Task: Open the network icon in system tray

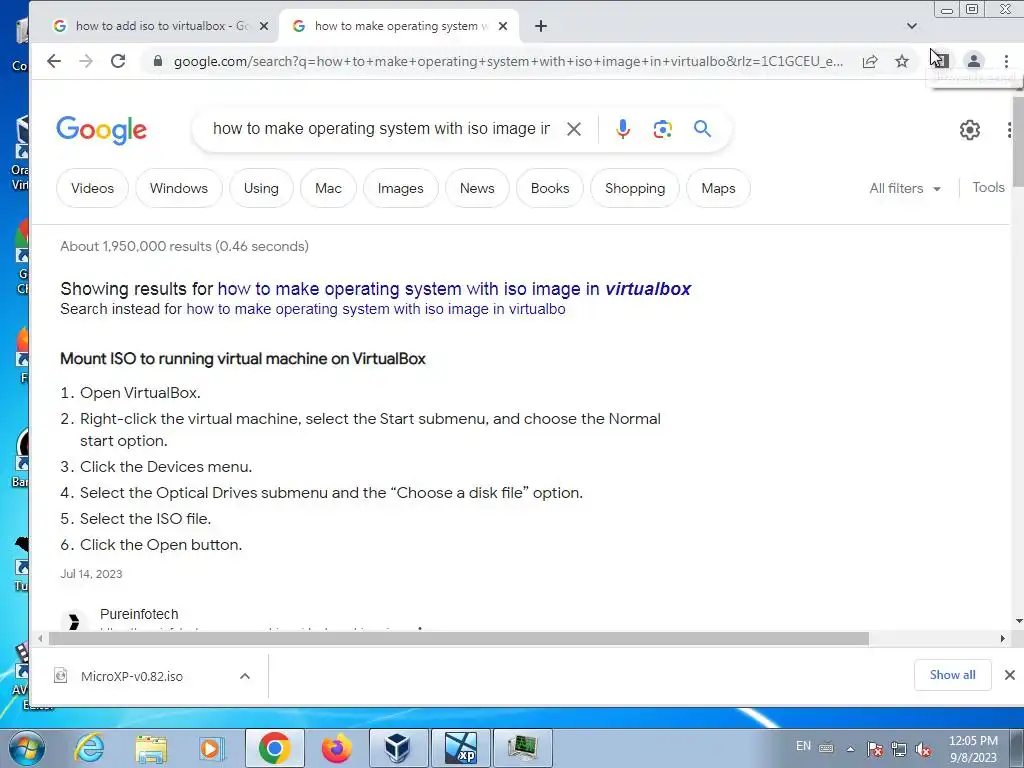Action: tap(899, 749)
